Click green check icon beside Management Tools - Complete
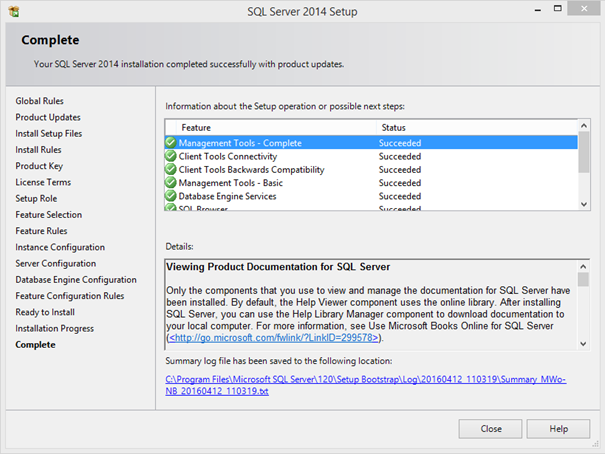The height and width of the screenshot is (454, 605). [x=171, y=142]
